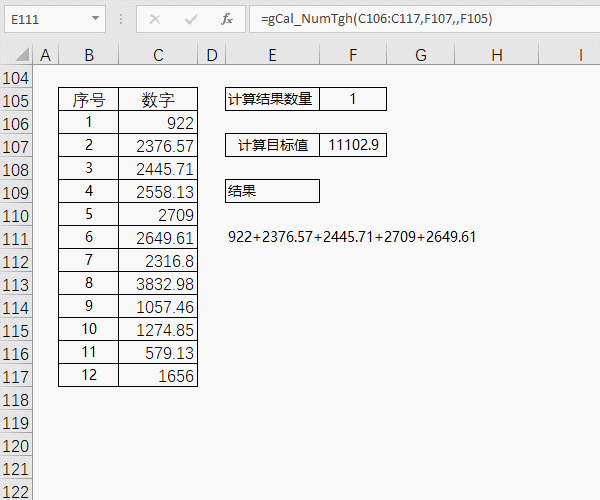Select column F header
Image resolution: width=600 pixels, height=500 pixels.
click(353, 55)
